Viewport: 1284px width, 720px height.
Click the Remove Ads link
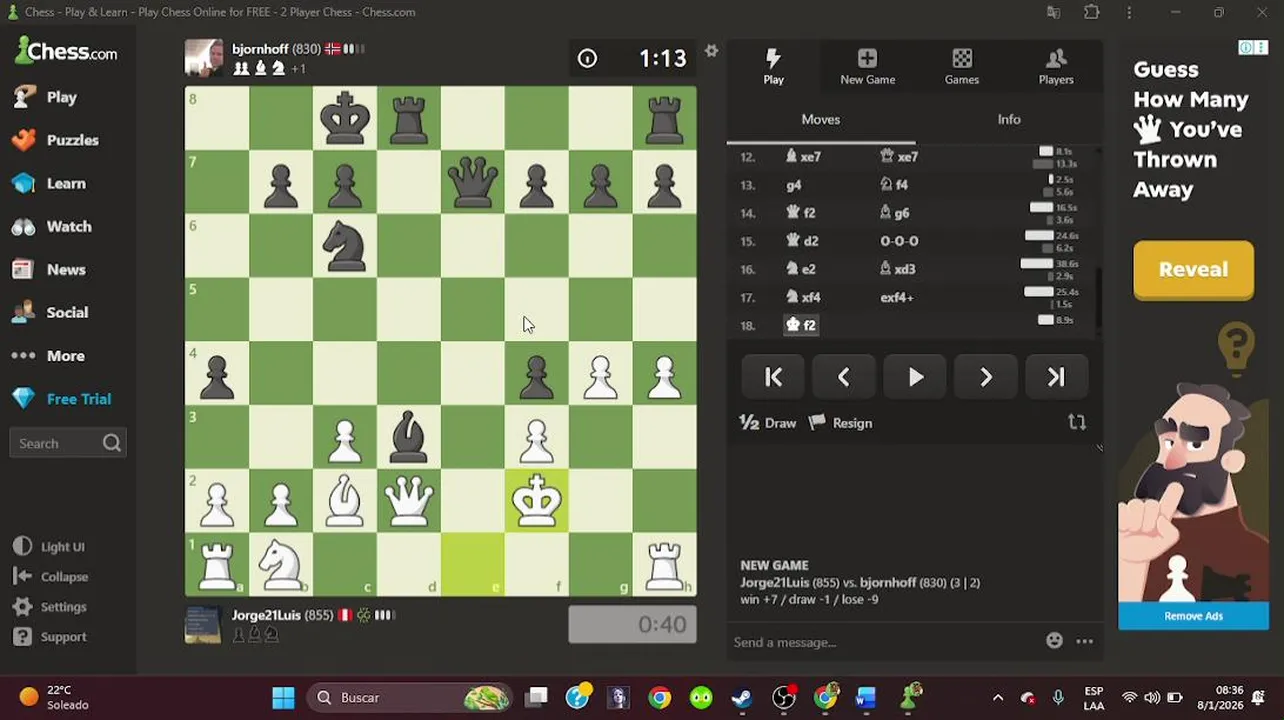pos(1193,616)
